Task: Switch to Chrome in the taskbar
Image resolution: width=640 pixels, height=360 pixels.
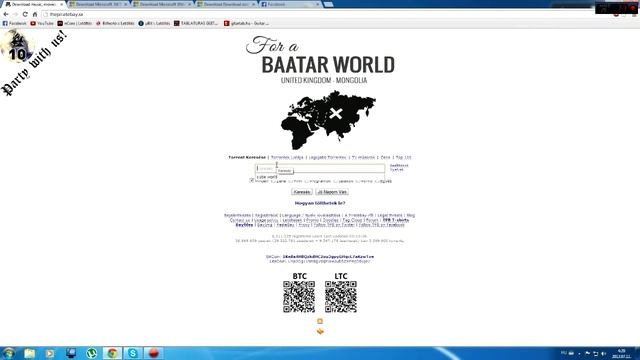Action: [112, 353]
